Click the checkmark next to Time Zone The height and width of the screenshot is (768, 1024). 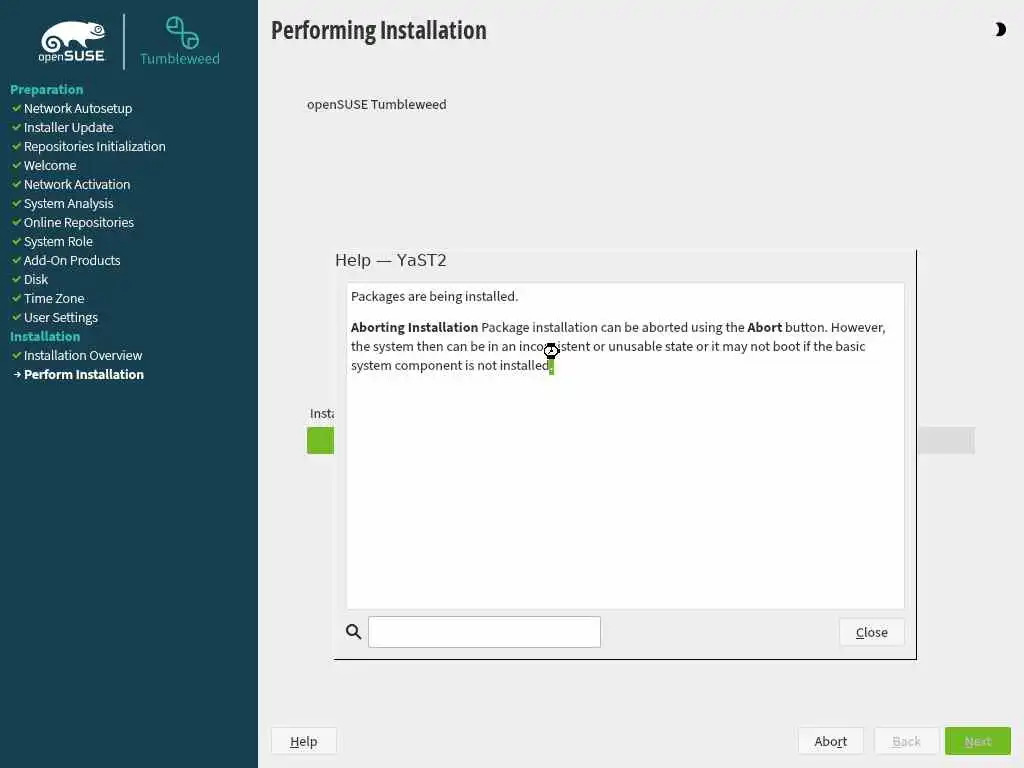pos(17,298)
